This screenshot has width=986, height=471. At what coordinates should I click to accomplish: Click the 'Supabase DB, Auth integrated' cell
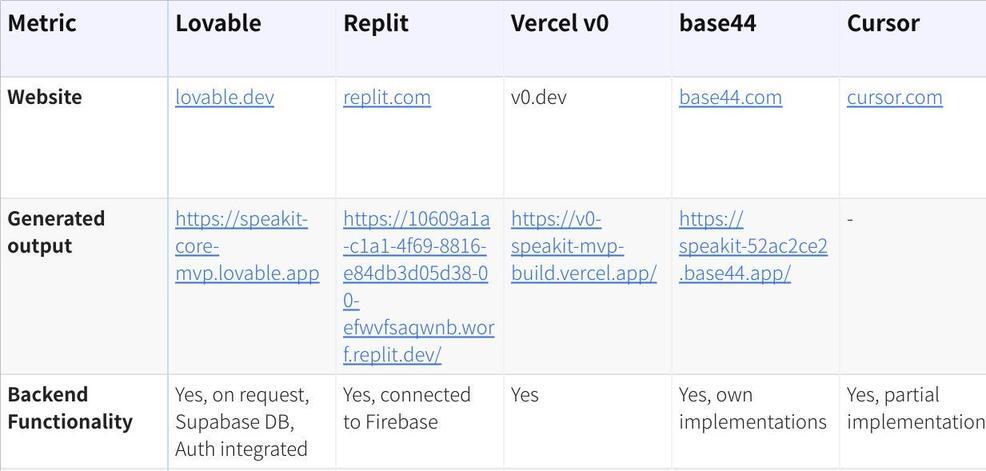point(241,422)
